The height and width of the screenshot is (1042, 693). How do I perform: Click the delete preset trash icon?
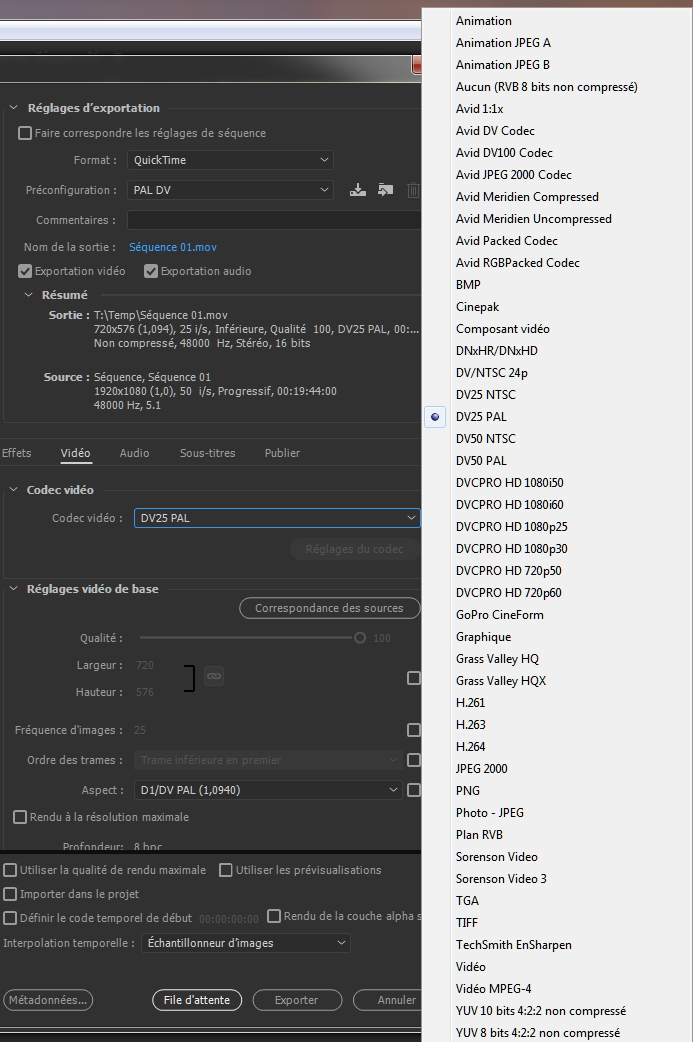tap(413, 190)
